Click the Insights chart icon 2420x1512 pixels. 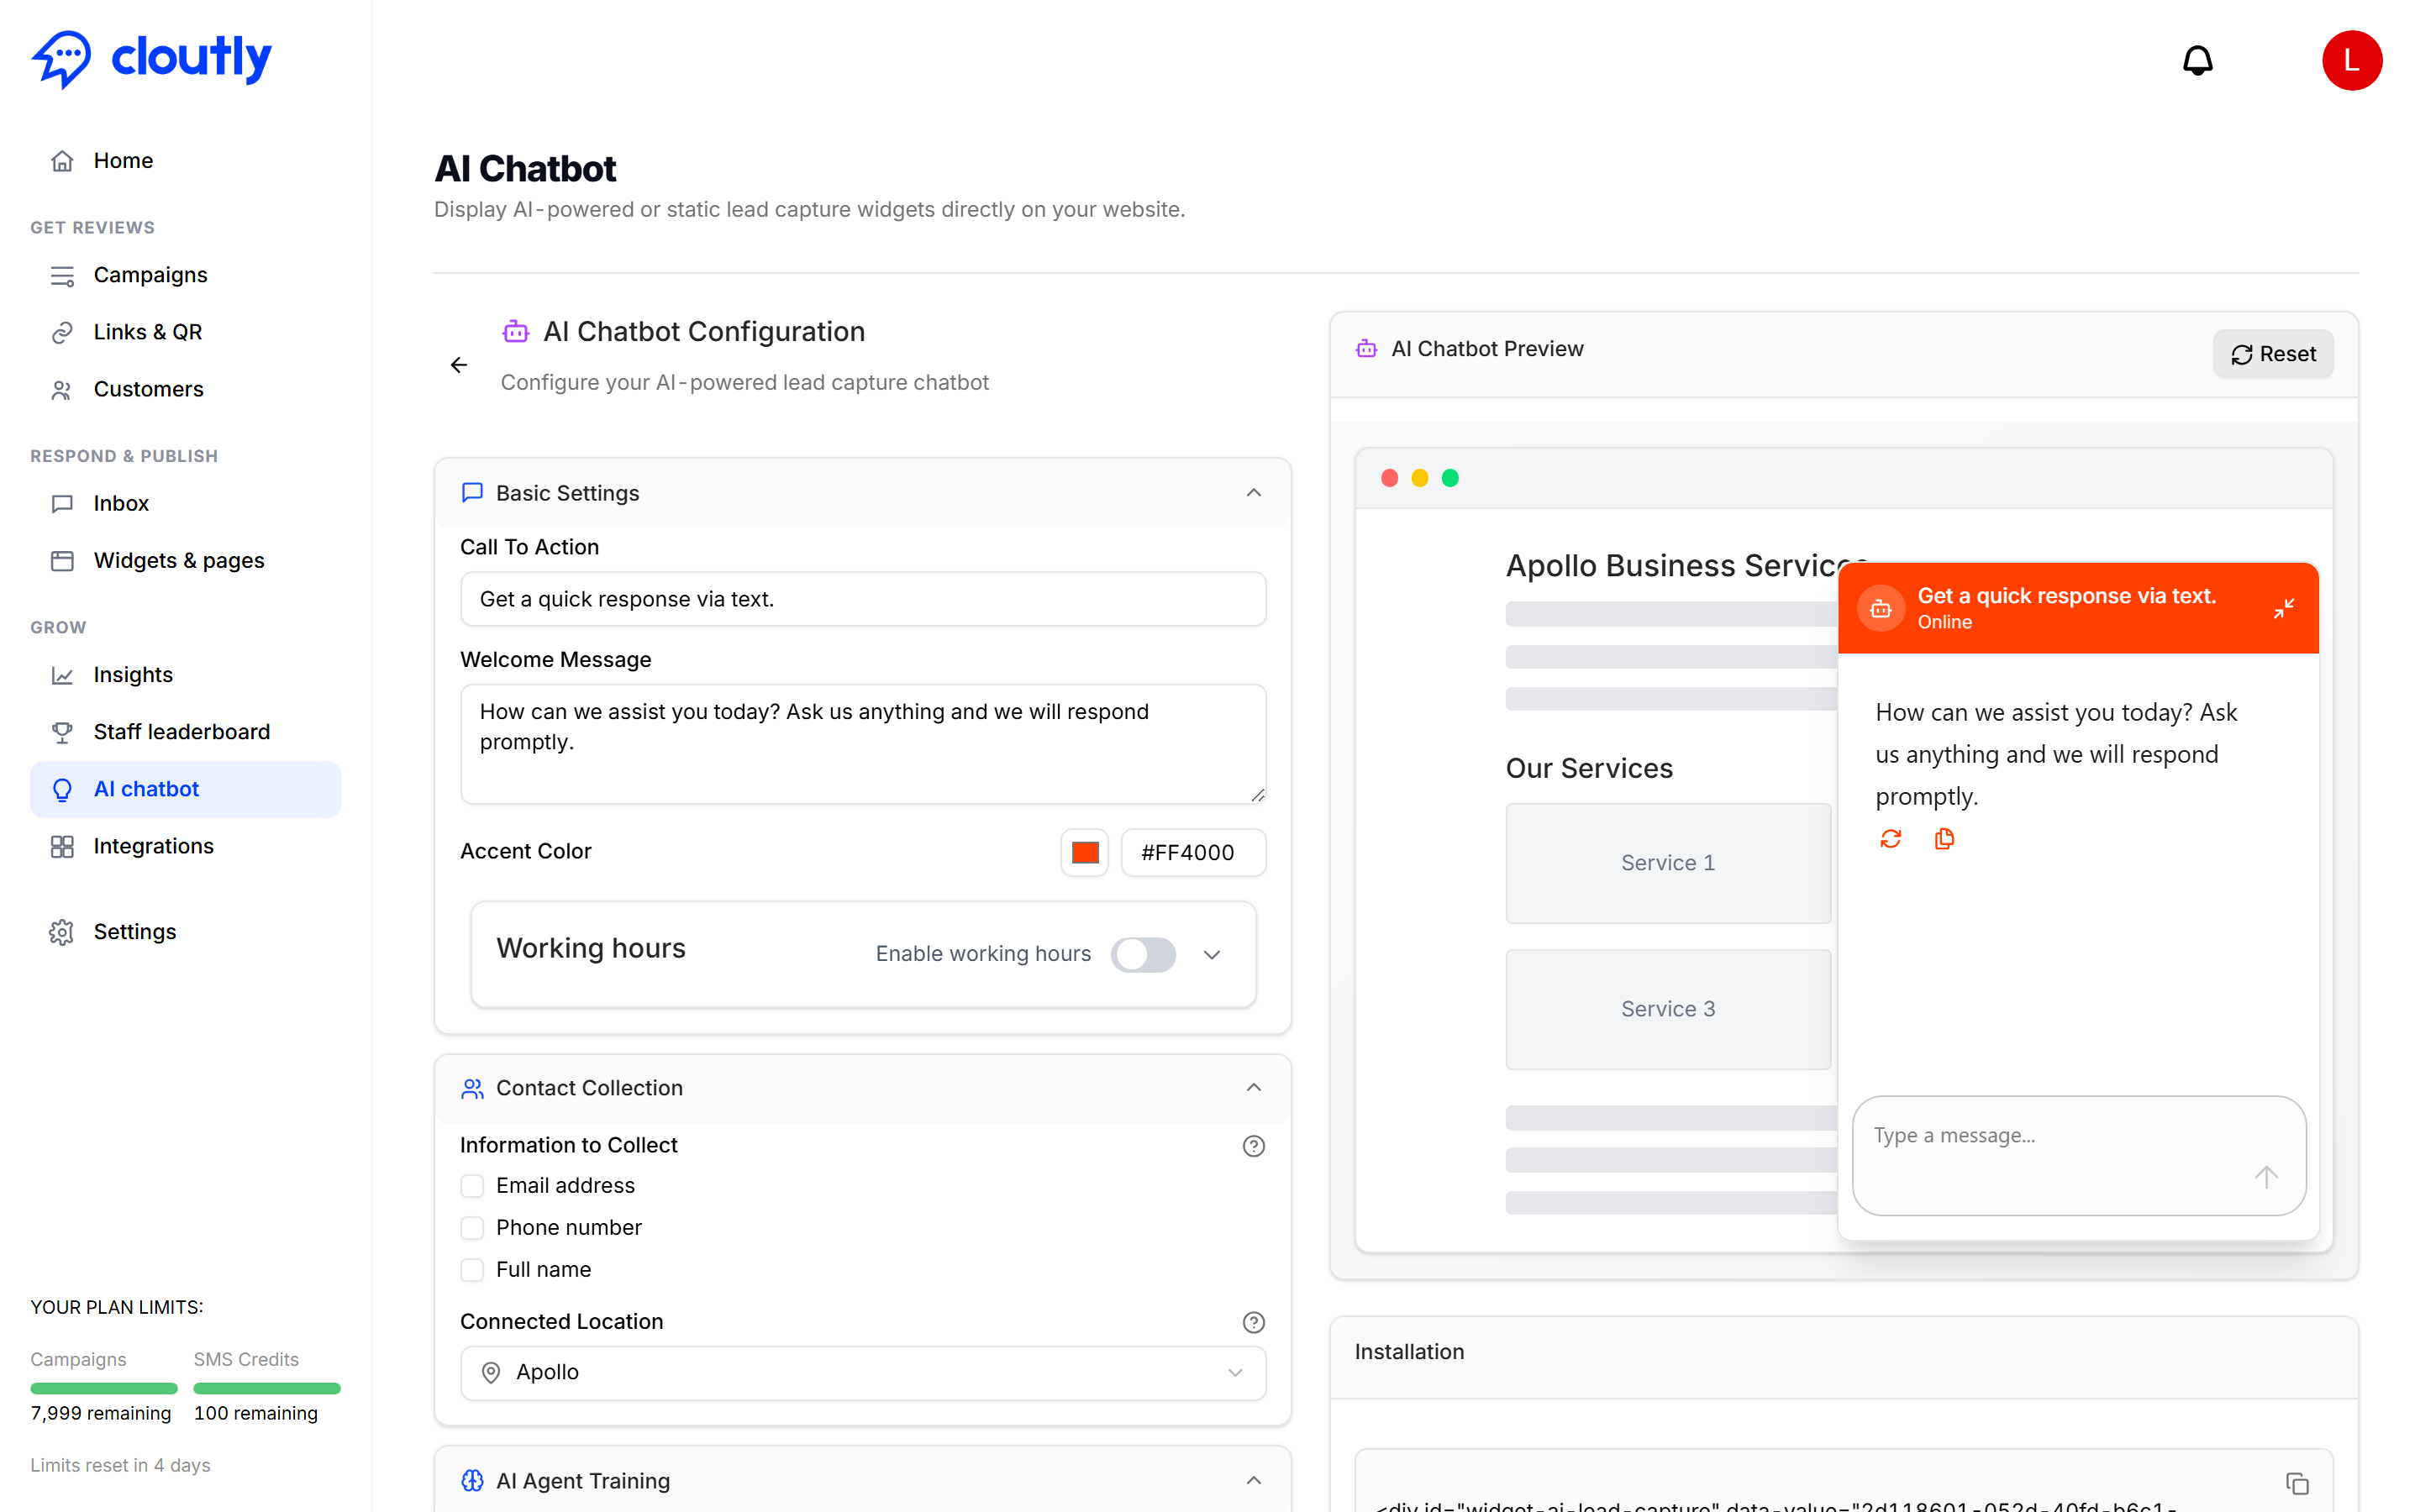[62, 675]
